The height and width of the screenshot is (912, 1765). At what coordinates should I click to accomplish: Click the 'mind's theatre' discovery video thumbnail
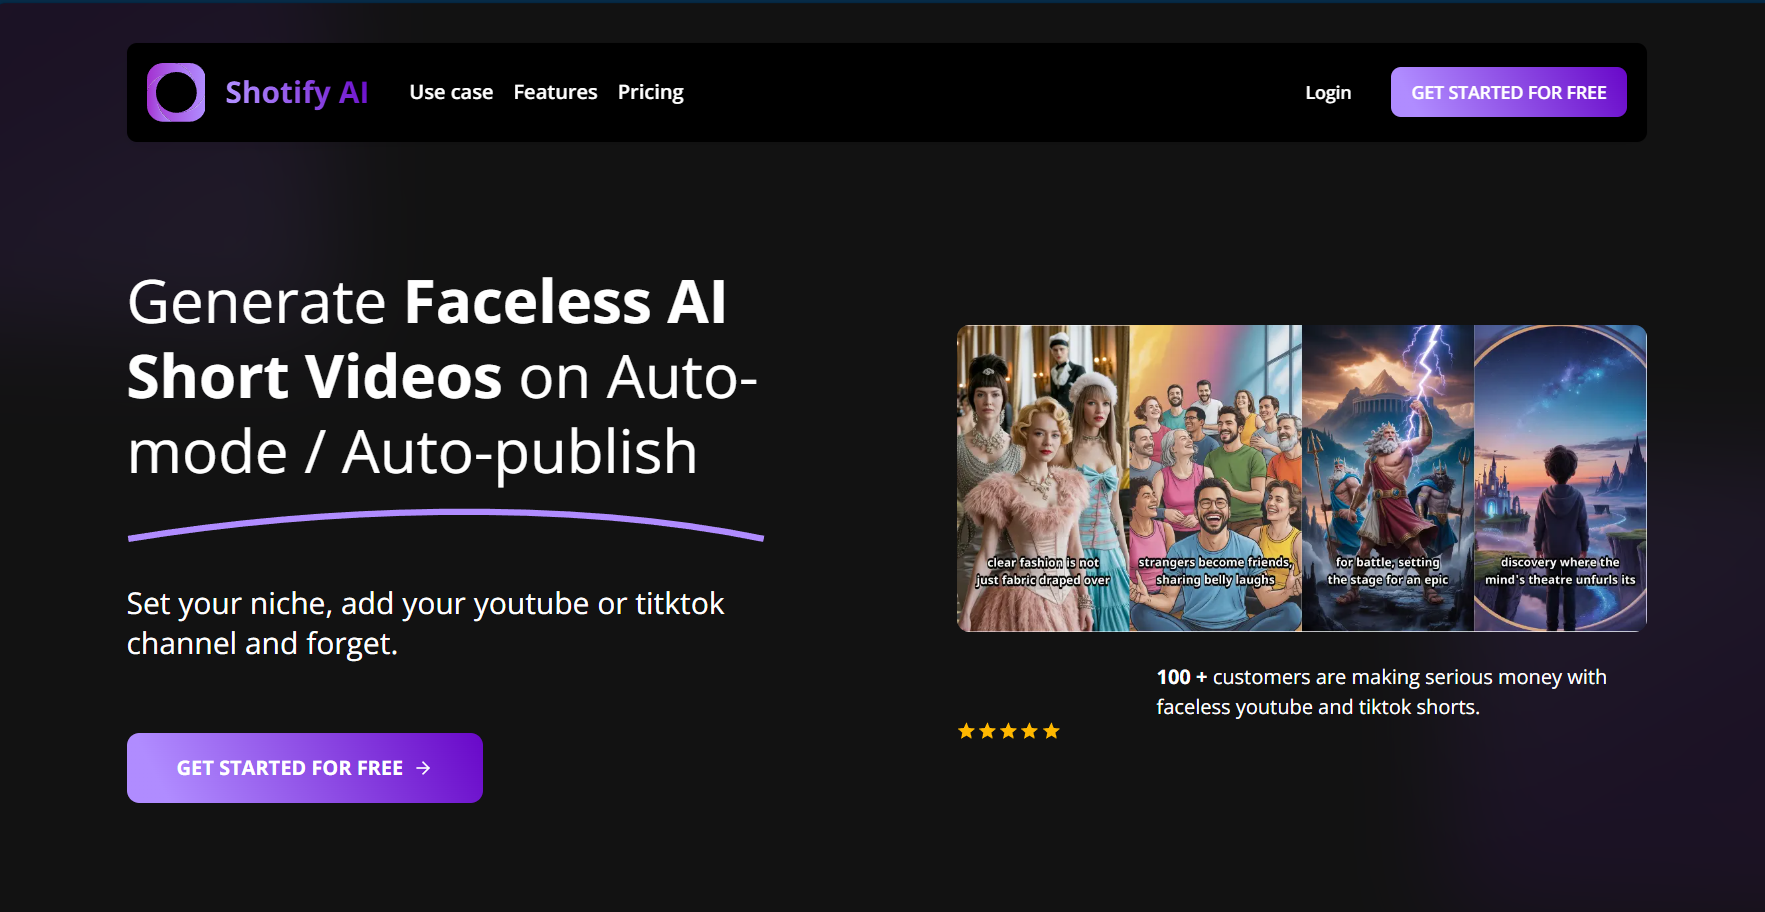tap(1560, 477)
